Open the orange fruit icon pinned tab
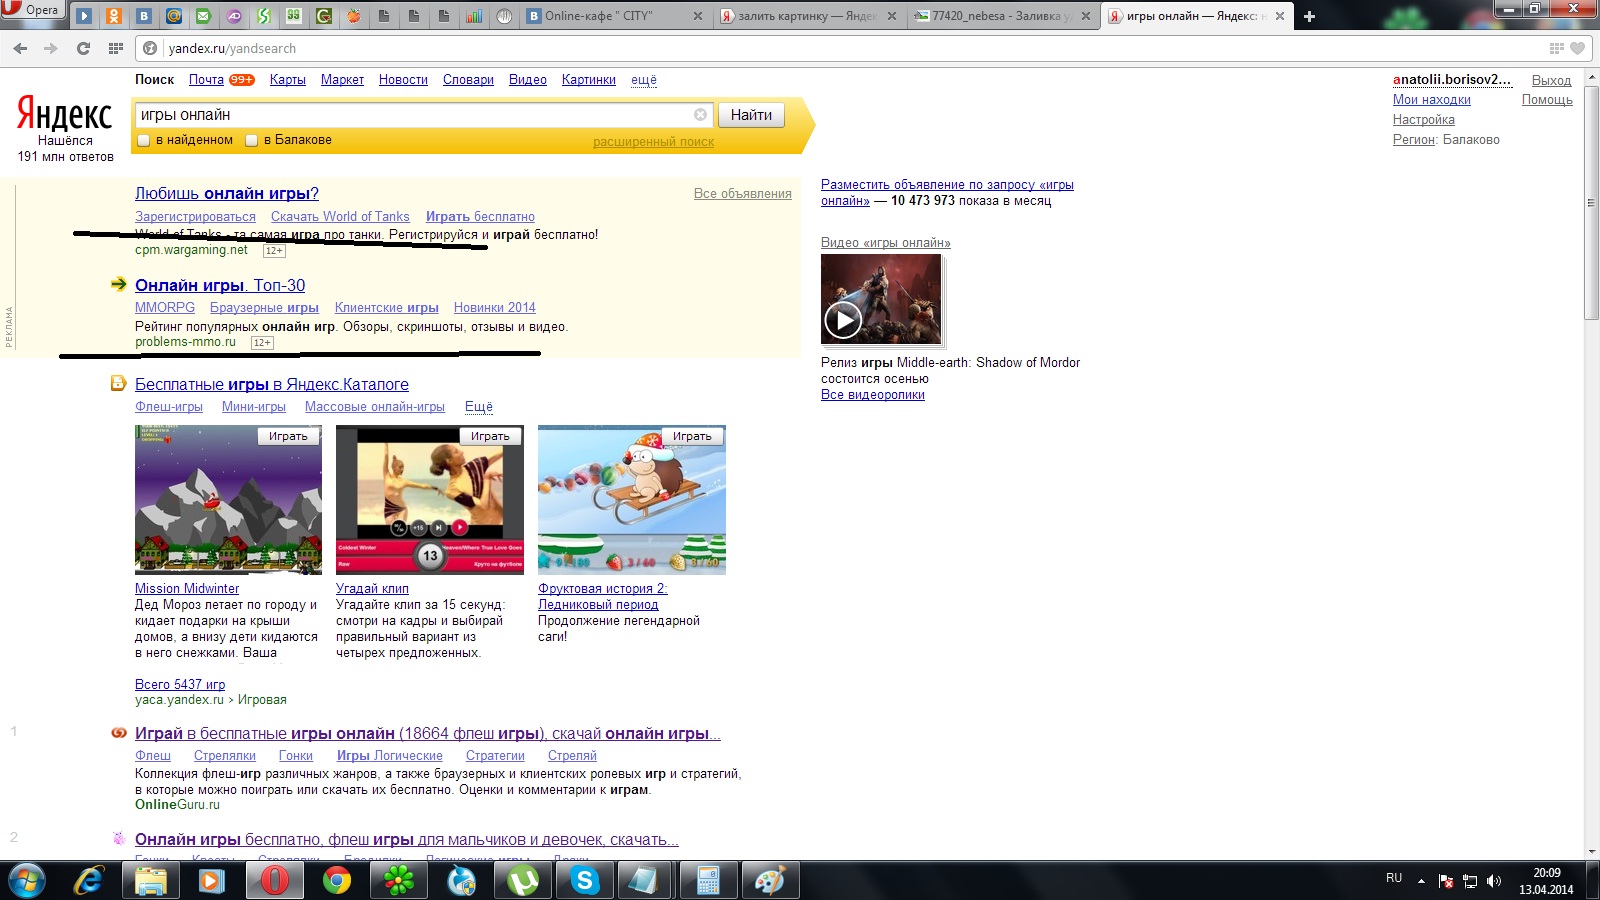 pyautogui.click(x=353, y=16)
